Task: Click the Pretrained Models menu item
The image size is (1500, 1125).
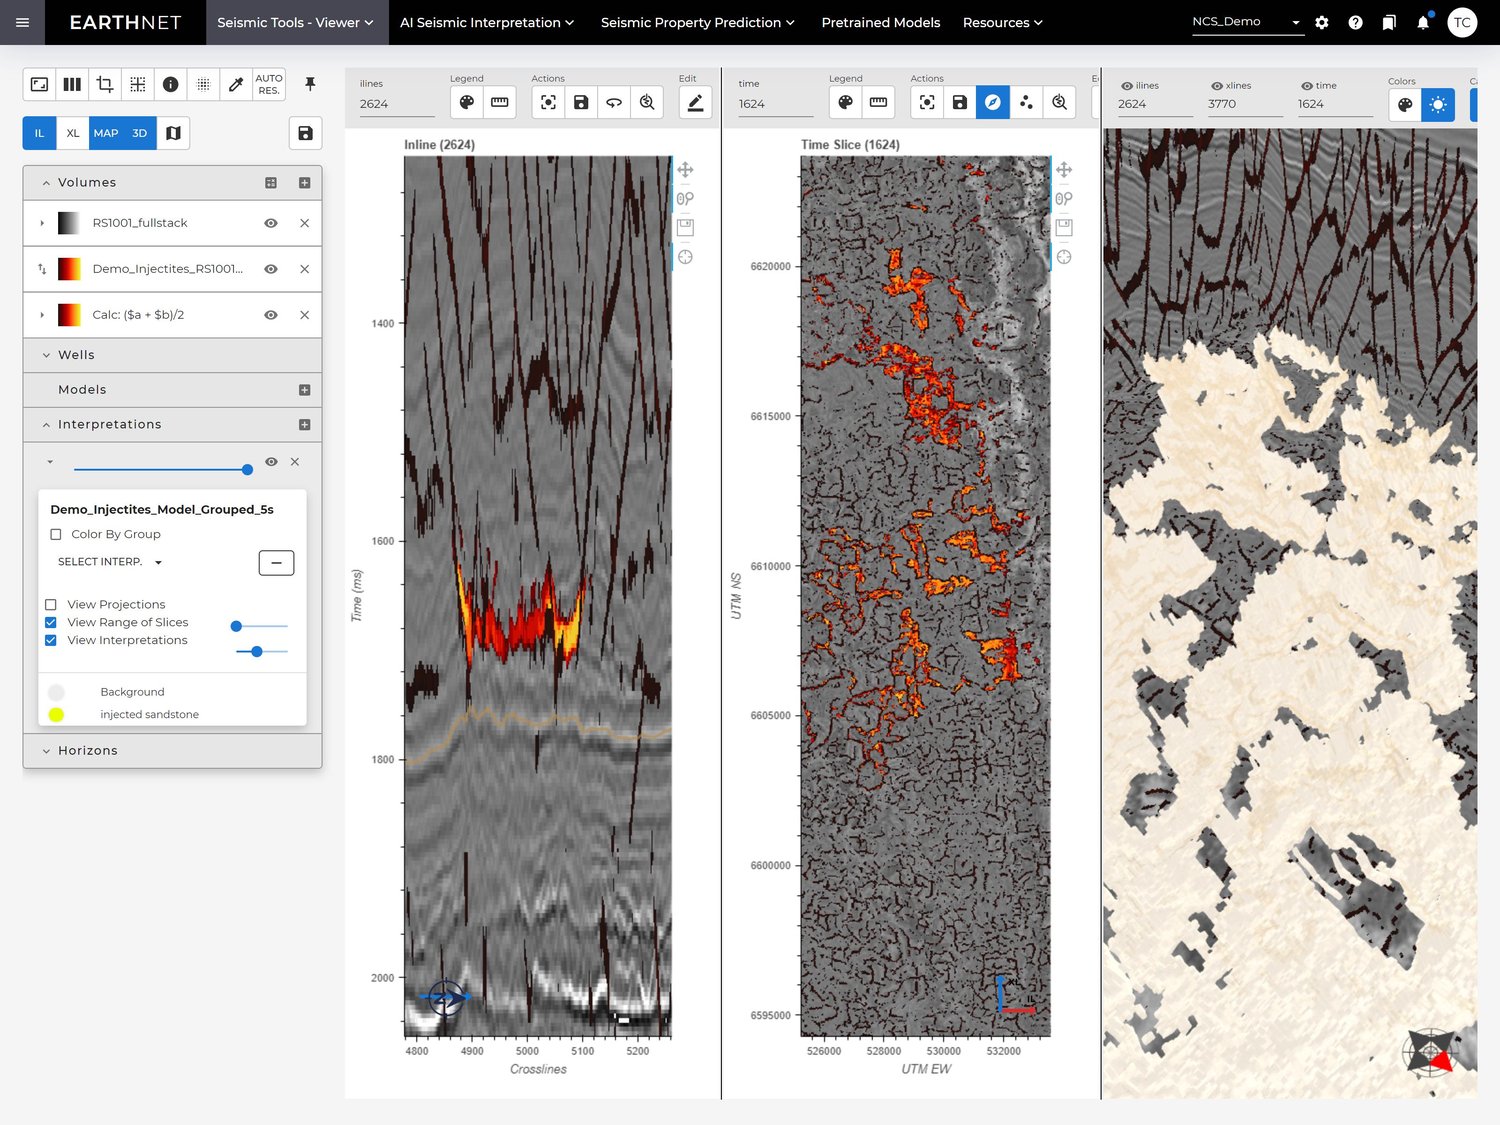Action: click(x=880, y=22)
